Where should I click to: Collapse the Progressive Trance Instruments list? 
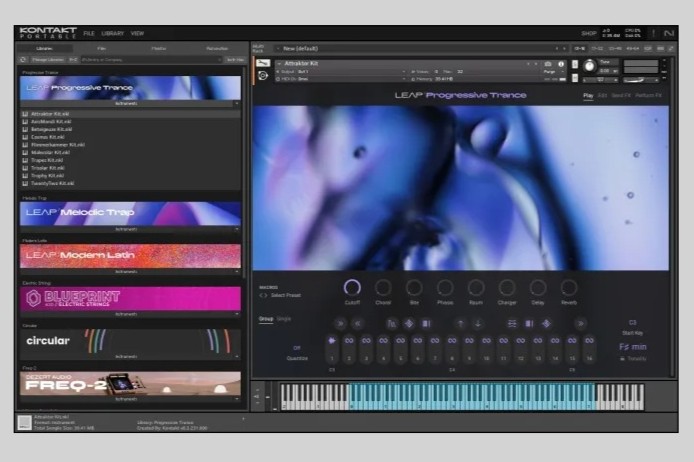[x=237, y=103]
